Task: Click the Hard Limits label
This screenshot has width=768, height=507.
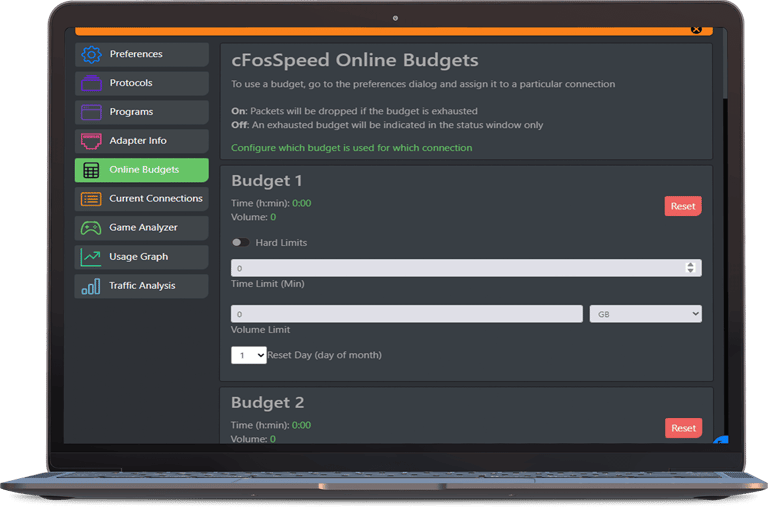Action: pyautogui.click(x=281, y=242)
